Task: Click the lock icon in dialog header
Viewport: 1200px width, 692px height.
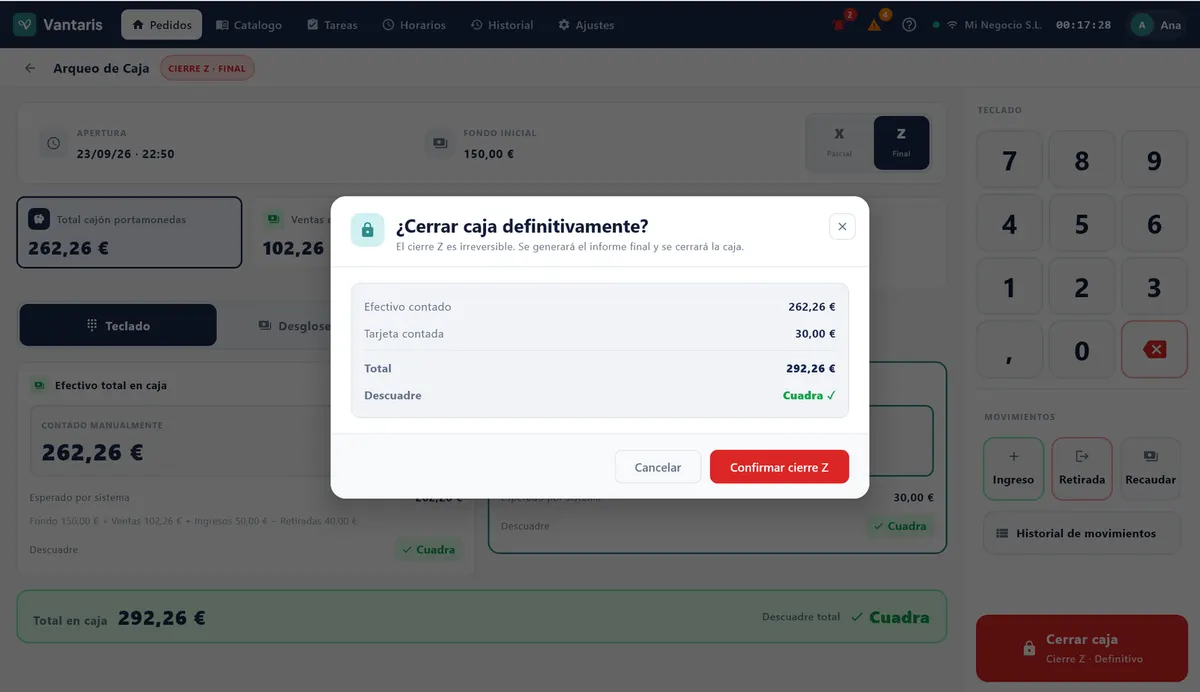Action: coord(367,230)
